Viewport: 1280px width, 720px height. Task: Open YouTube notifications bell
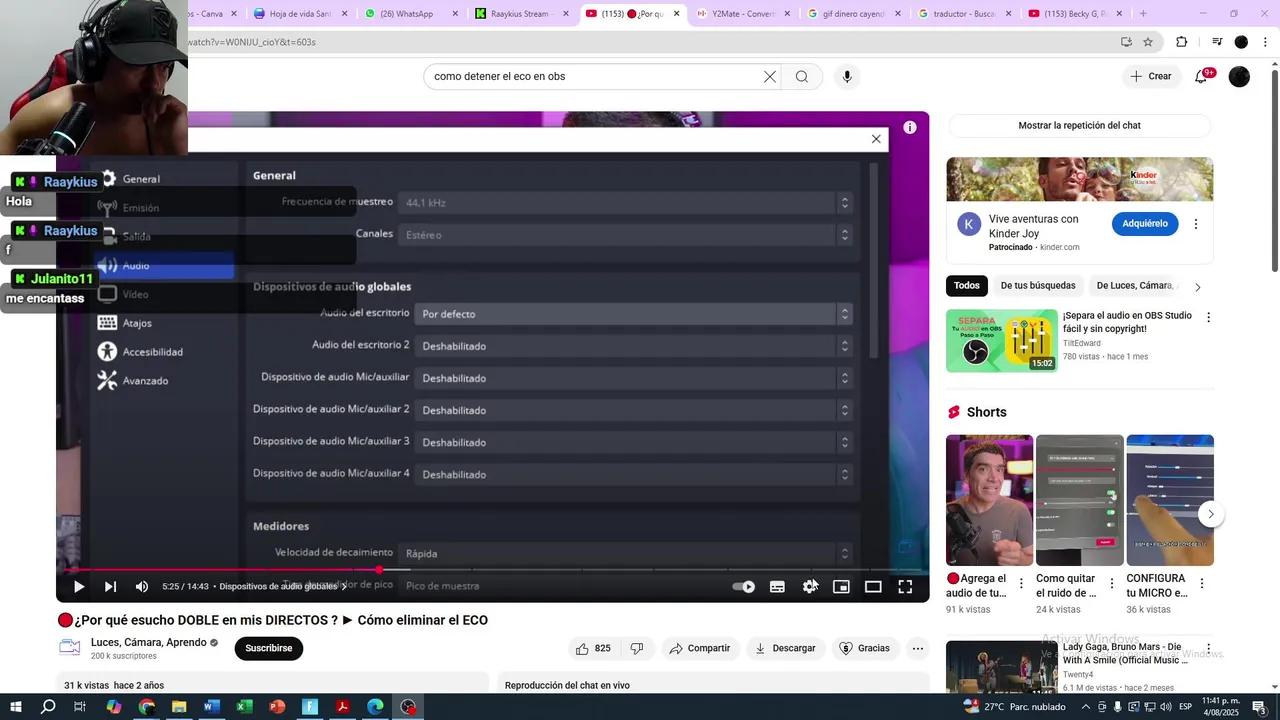(1201, 76)
